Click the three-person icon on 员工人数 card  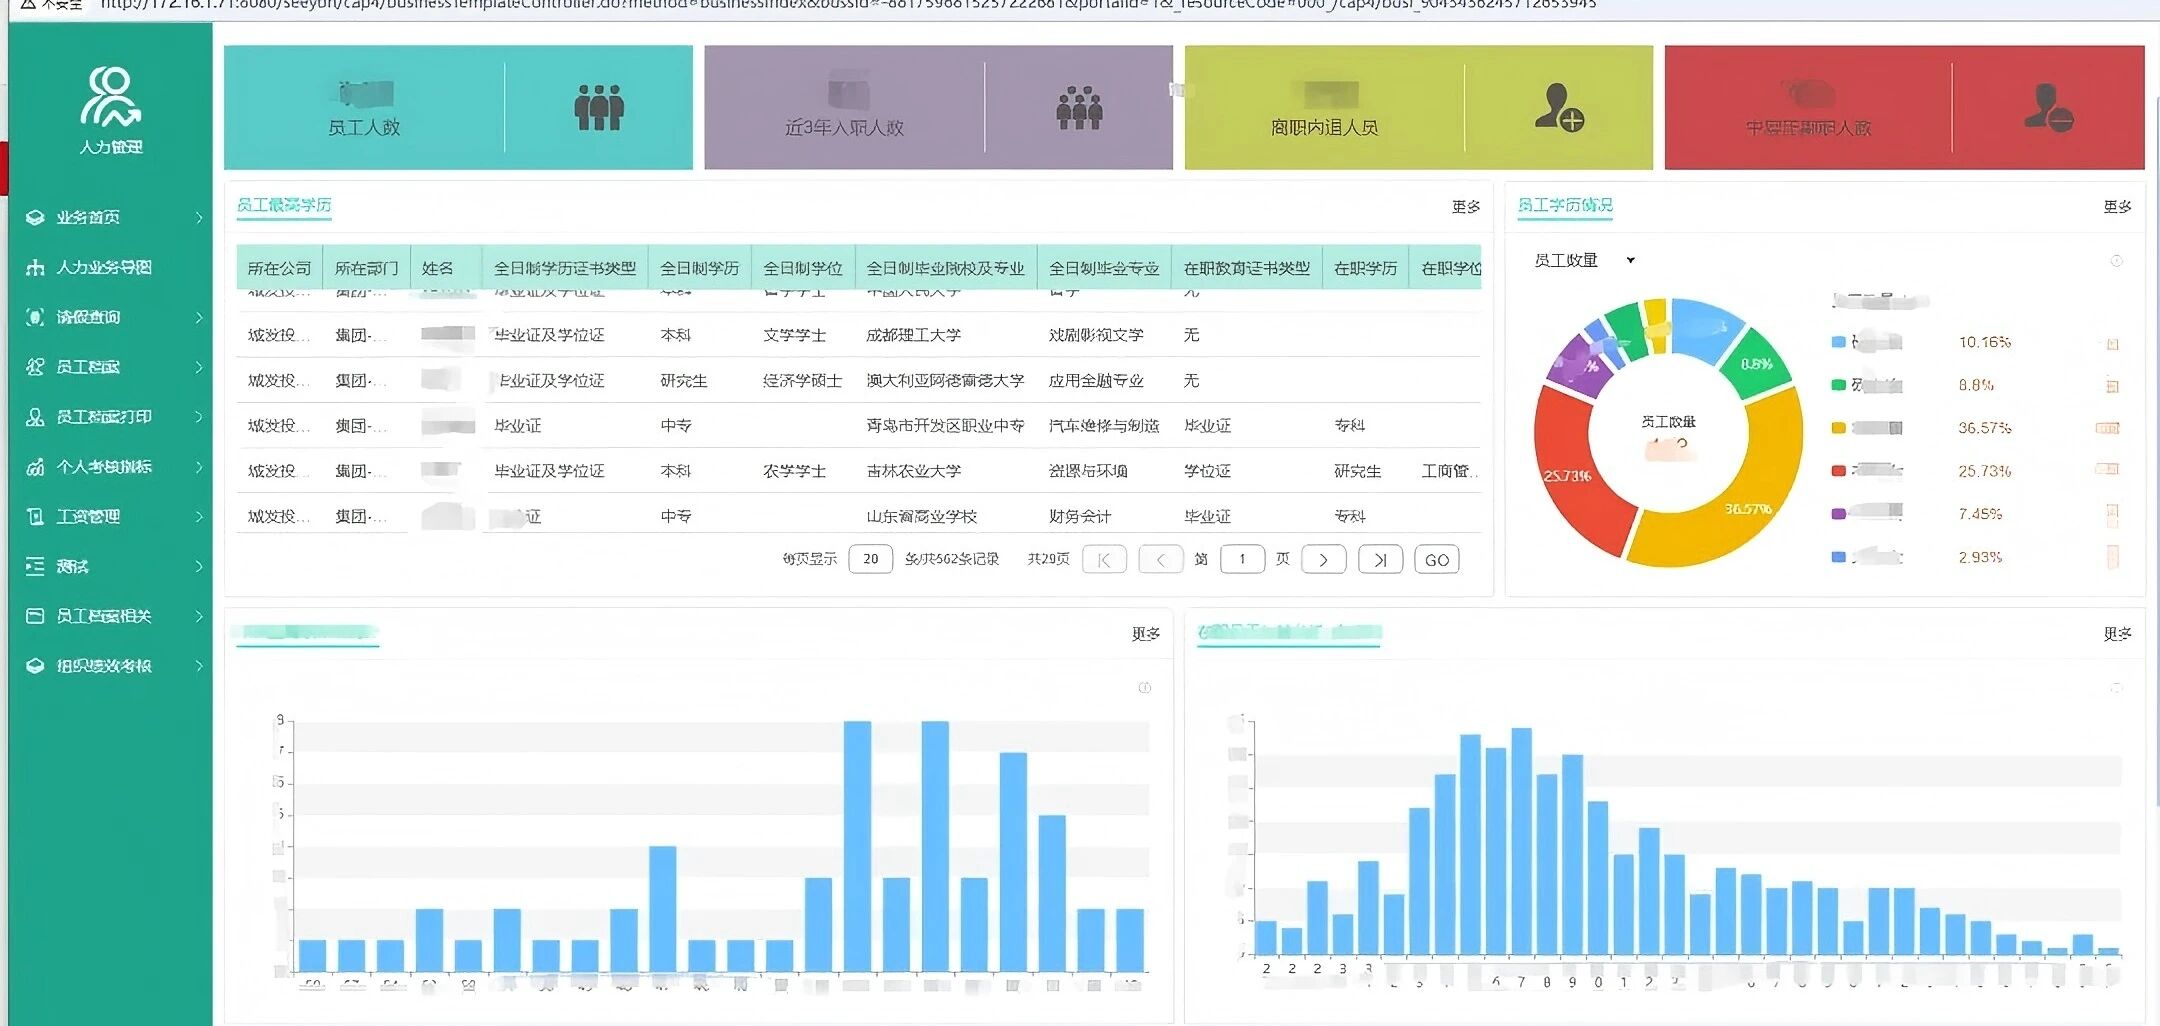click(598, 107)
